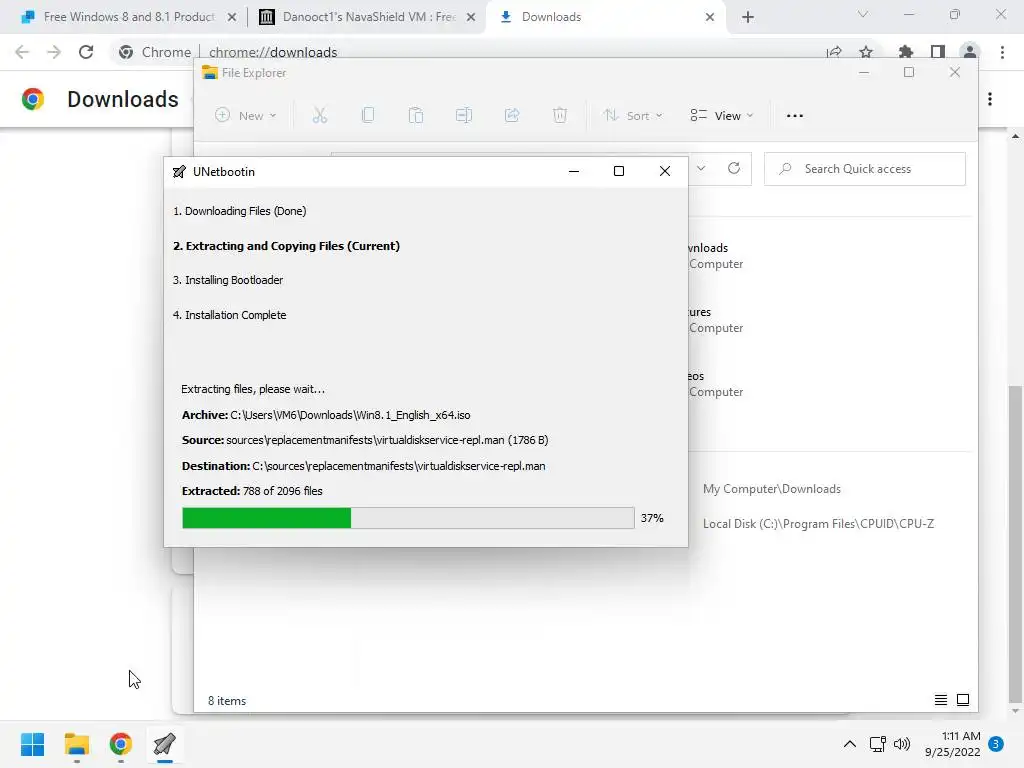1024x768 pixels.
Task: Click the Cut icon in File Explorer
Action: point(319,116)
